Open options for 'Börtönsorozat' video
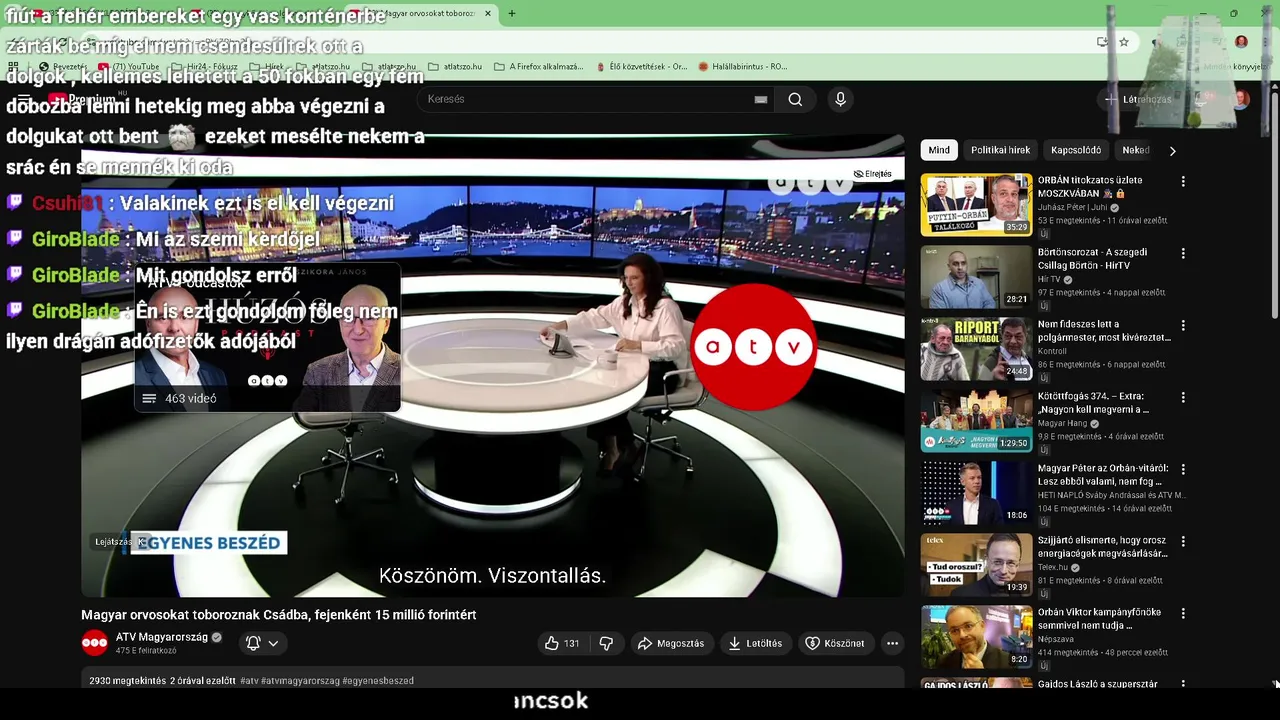The height and width of the screenshot is (720, 1280). point(1183,254)
